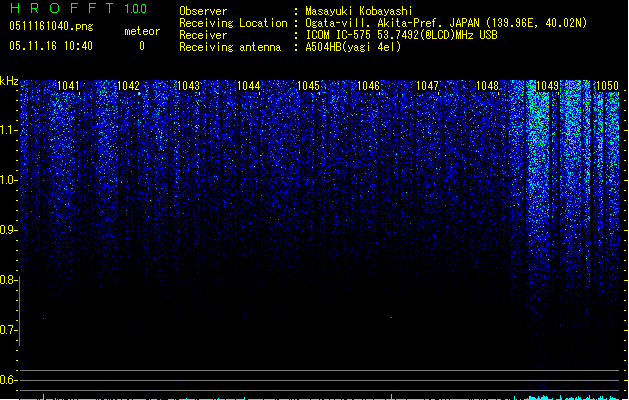Click the 1.1 kHz axis label
Image resolution: width=629 pixels, height=400 pixels.
coord(8,130)
